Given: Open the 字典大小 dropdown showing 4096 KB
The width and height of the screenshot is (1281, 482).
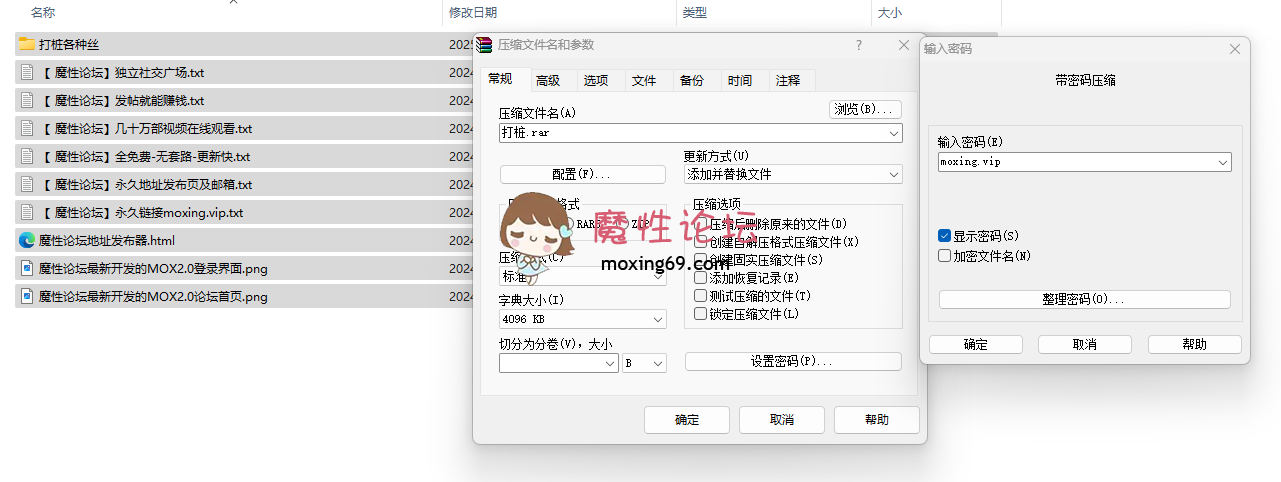Looking at the screenshot, I should (x=658, y=320).
